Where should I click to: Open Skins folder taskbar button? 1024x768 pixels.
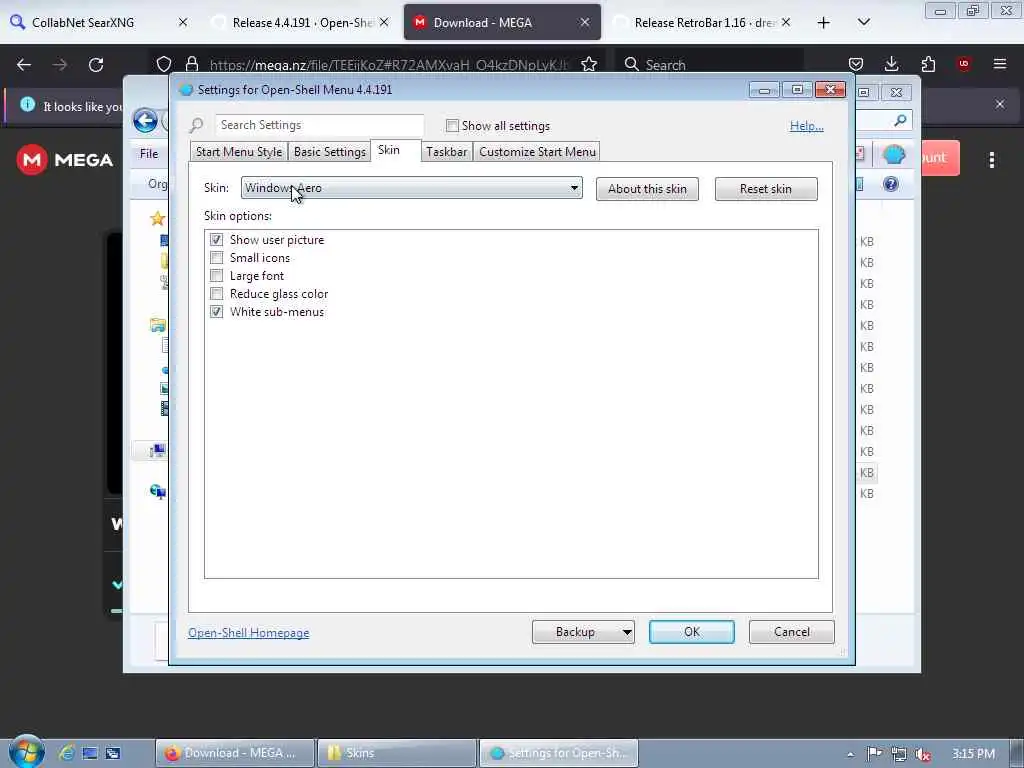point(396,753)
